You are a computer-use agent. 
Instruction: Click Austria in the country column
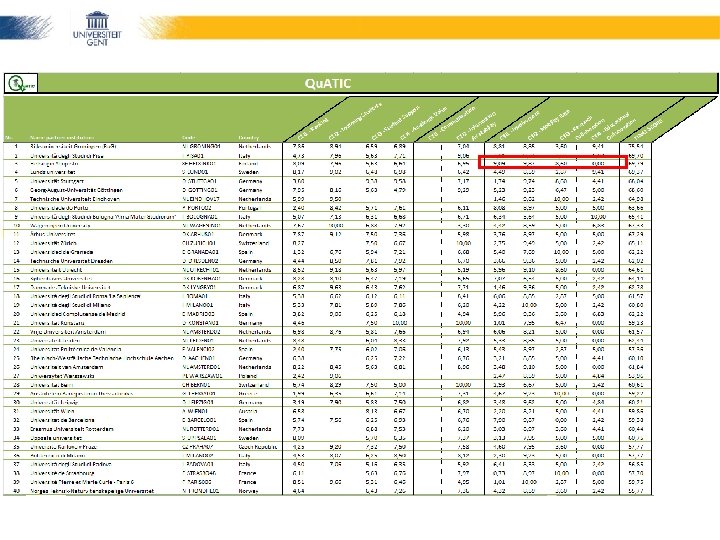pos(247,411)
